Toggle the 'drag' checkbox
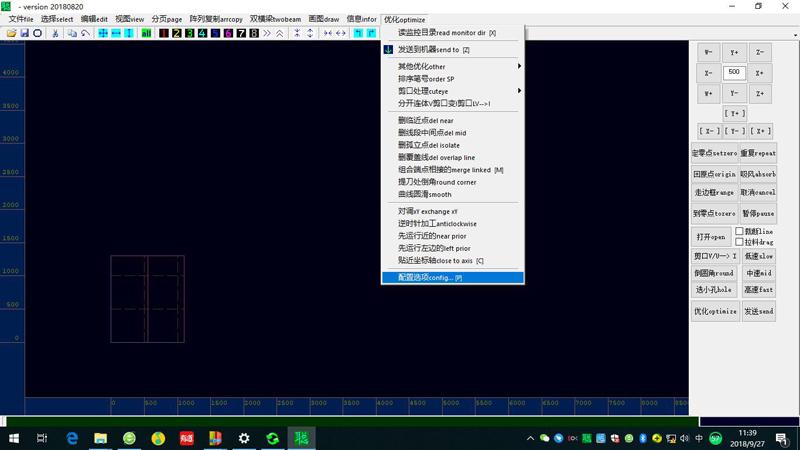Screen dimensions: 800x450 (739, 242)
